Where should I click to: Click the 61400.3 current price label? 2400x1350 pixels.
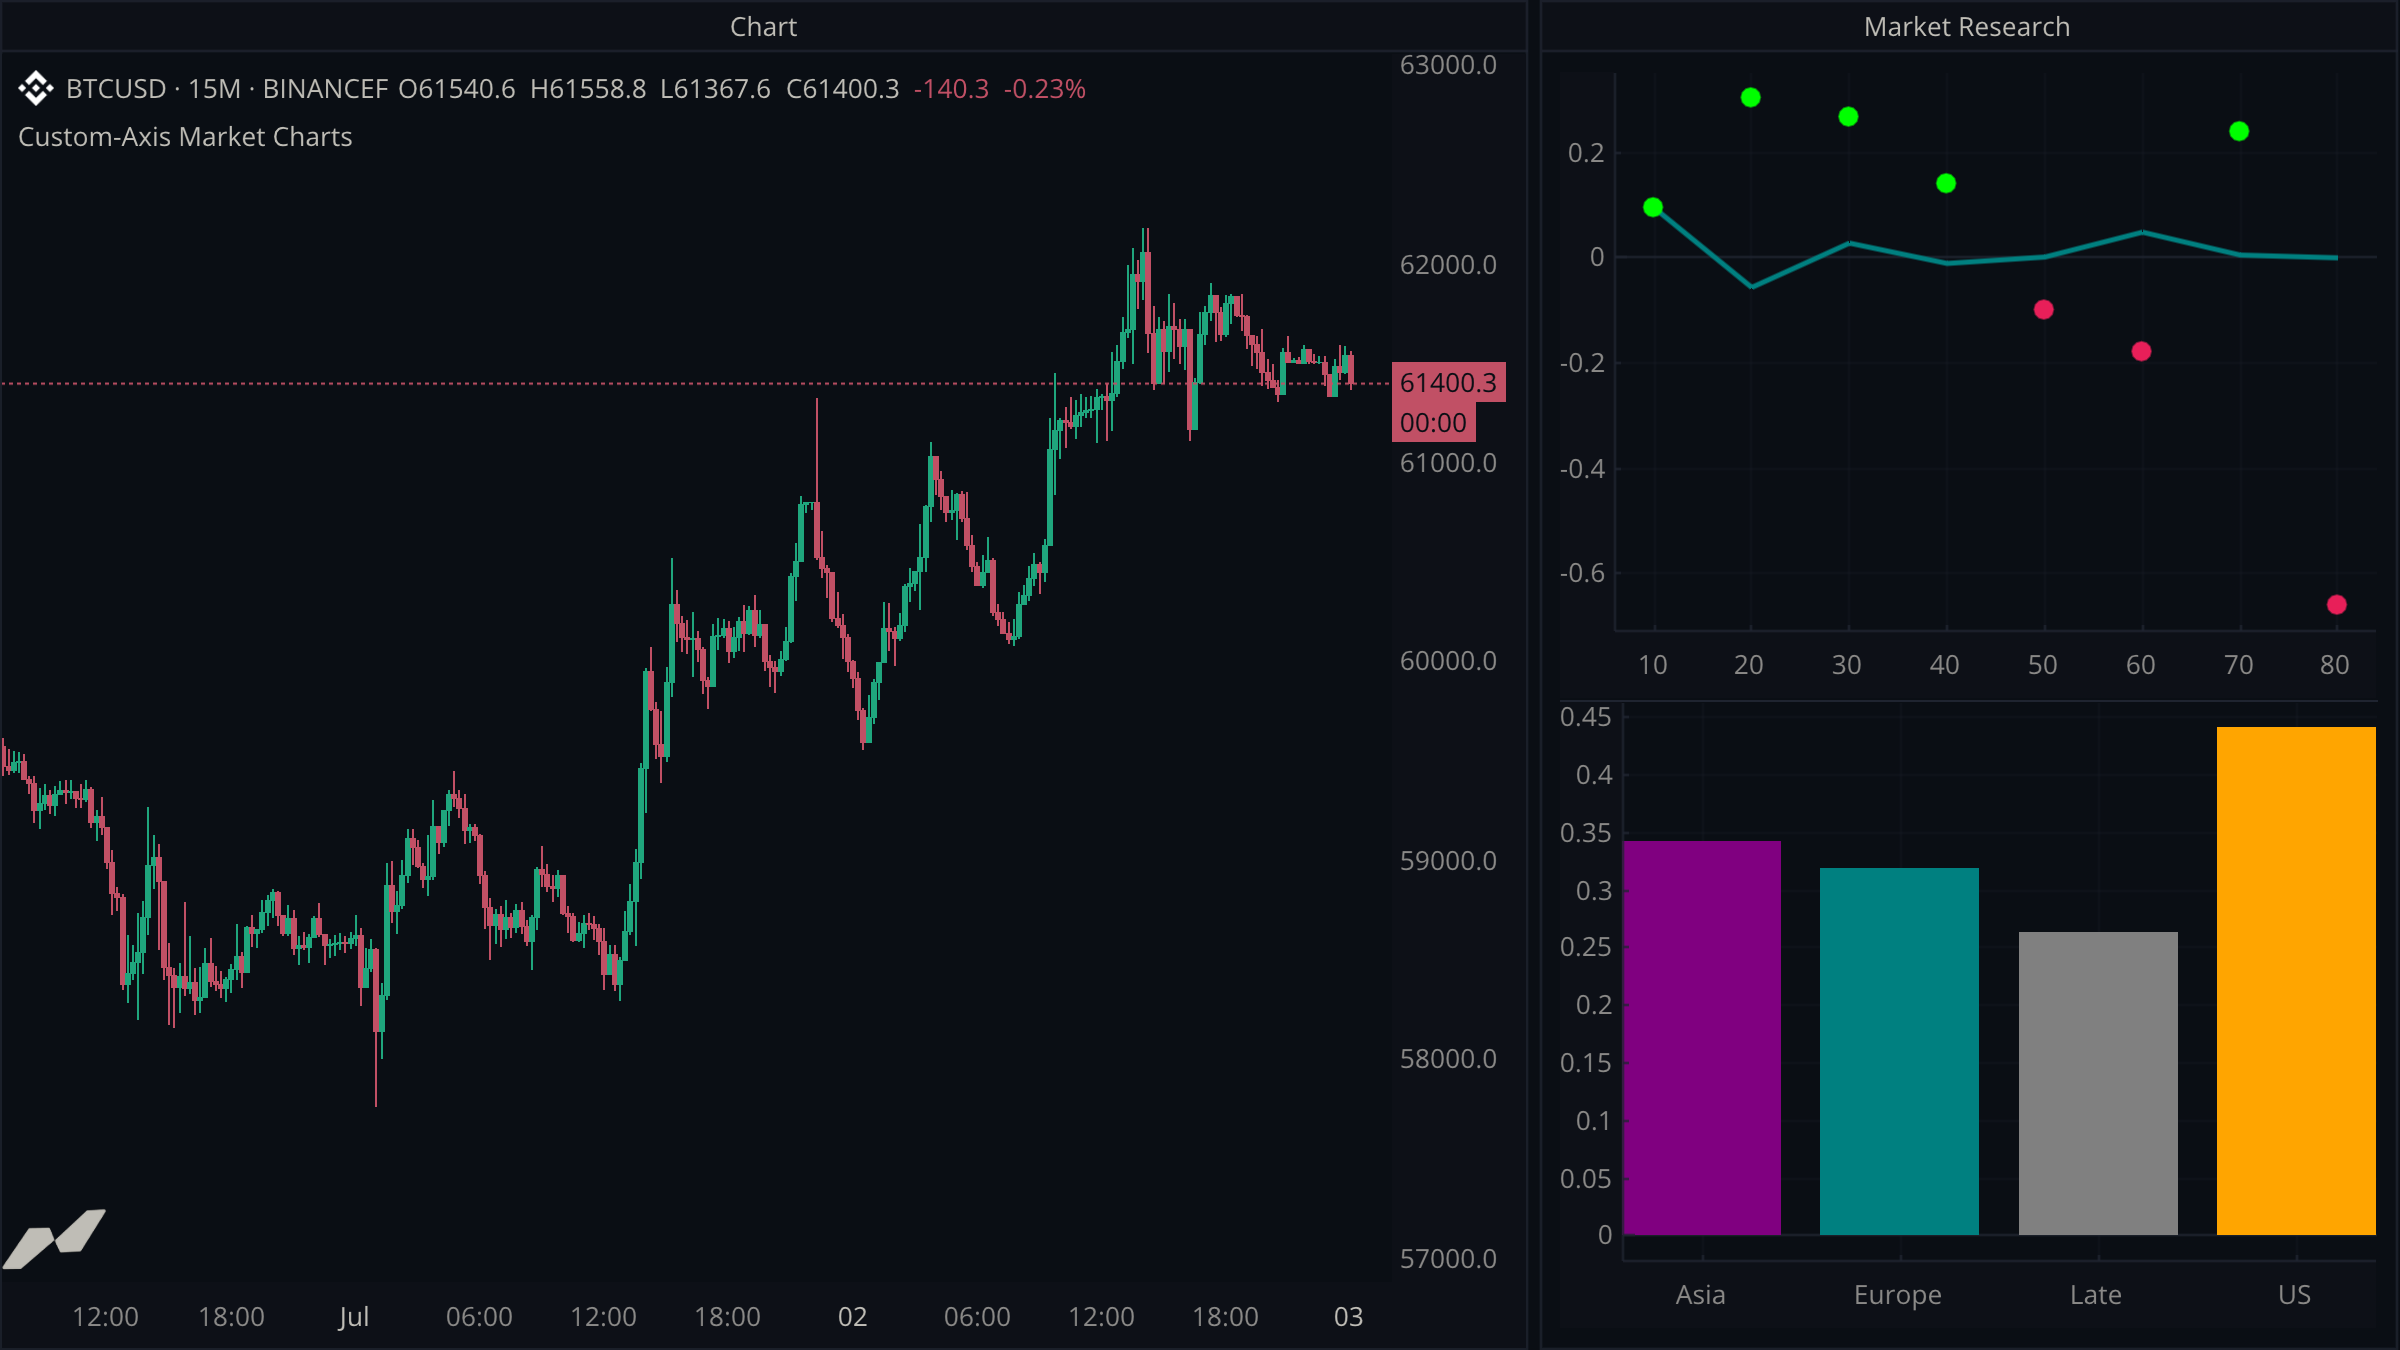coord(1448,383)
